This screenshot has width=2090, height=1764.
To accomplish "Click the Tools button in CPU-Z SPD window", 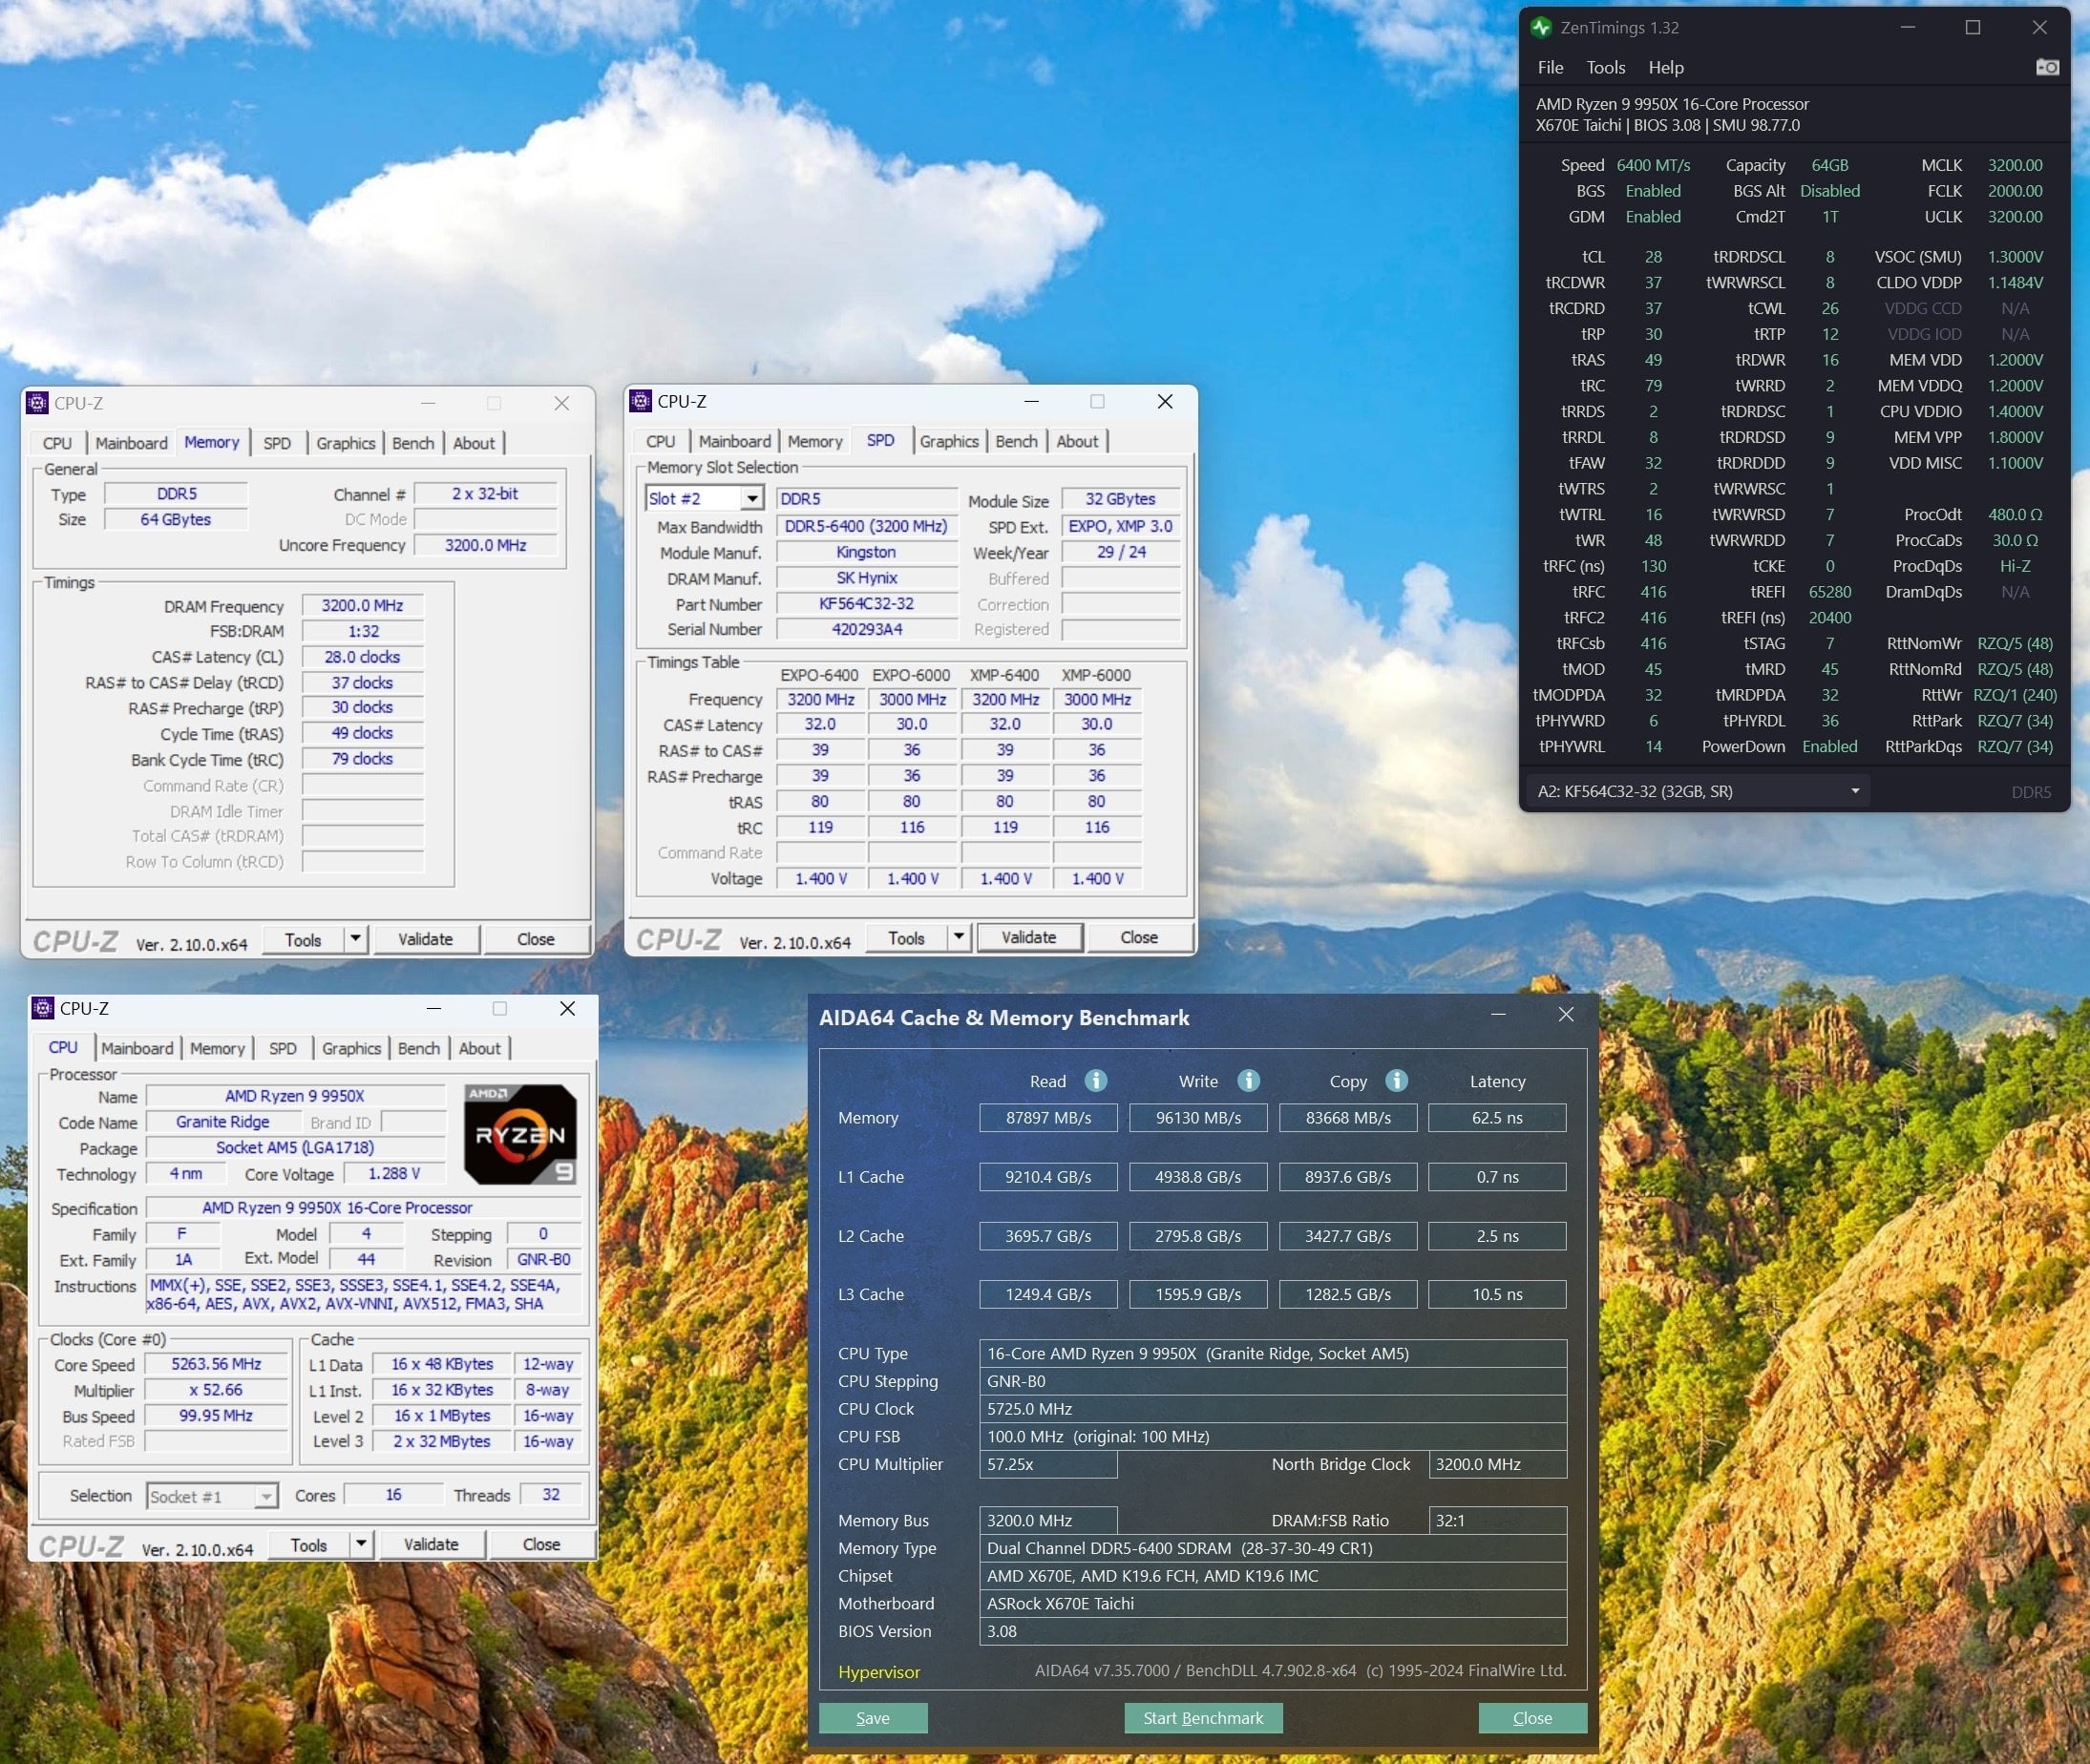I will (x=906, y=937).
